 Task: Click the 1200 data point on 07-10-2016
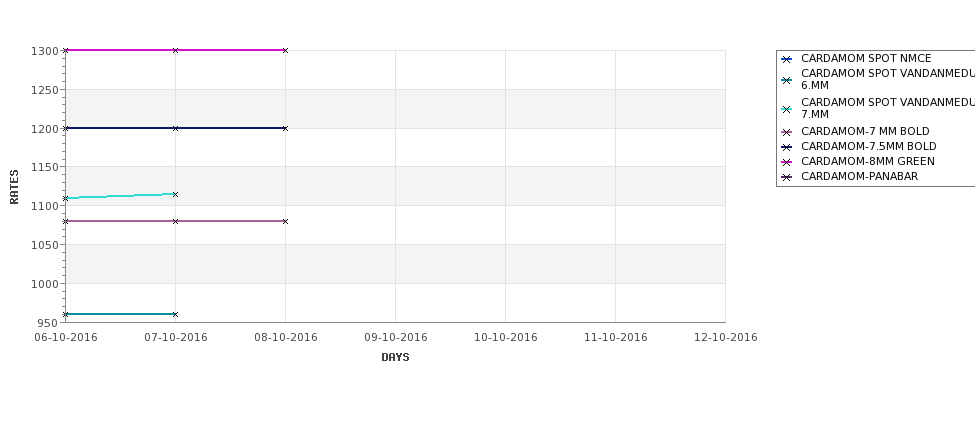point(175,128)
